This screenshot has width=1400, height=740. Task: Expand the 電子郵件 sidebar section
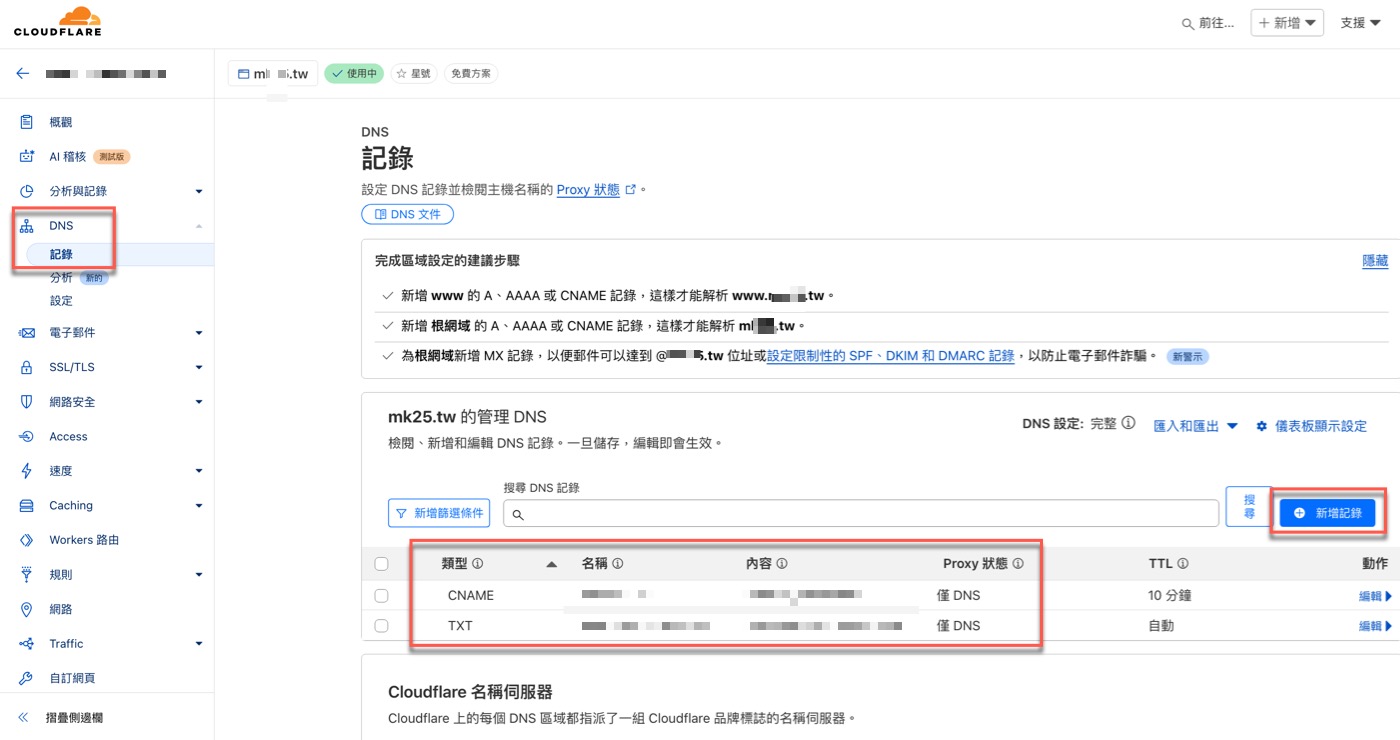coord(198,333)
